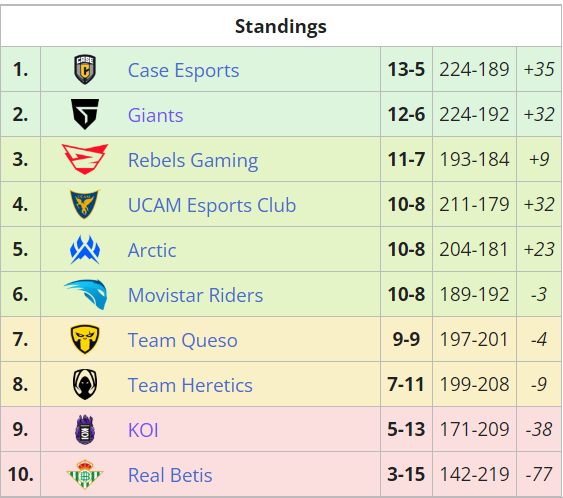Click the Movistar Riders logo
The width and height of the screenshot is (563, 498).
(x=85, y=294)
